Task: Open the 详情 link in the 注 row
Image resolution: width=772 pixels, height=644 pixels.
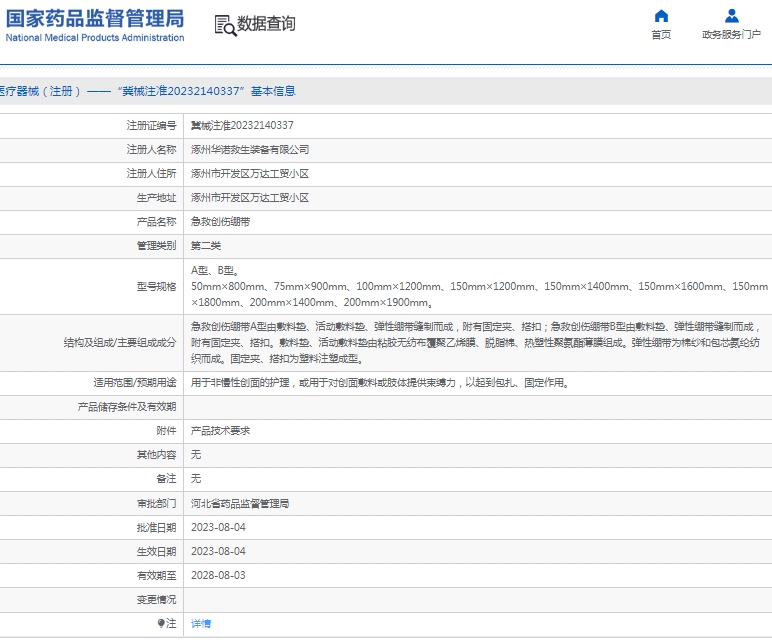Action: pyautogui.click(x=201, y=623)
